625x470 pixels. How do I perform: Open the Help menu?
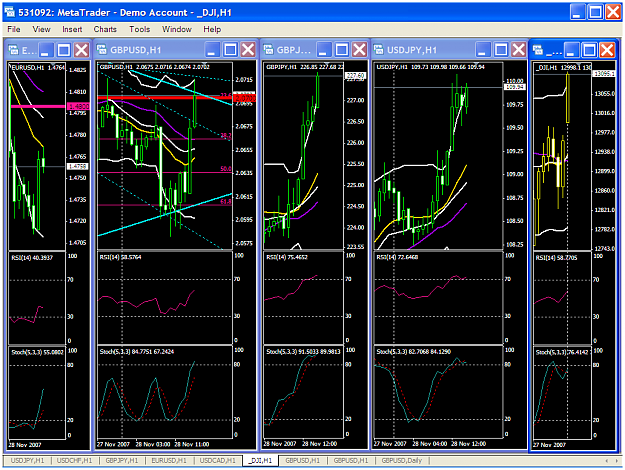[x=212, y=29]
